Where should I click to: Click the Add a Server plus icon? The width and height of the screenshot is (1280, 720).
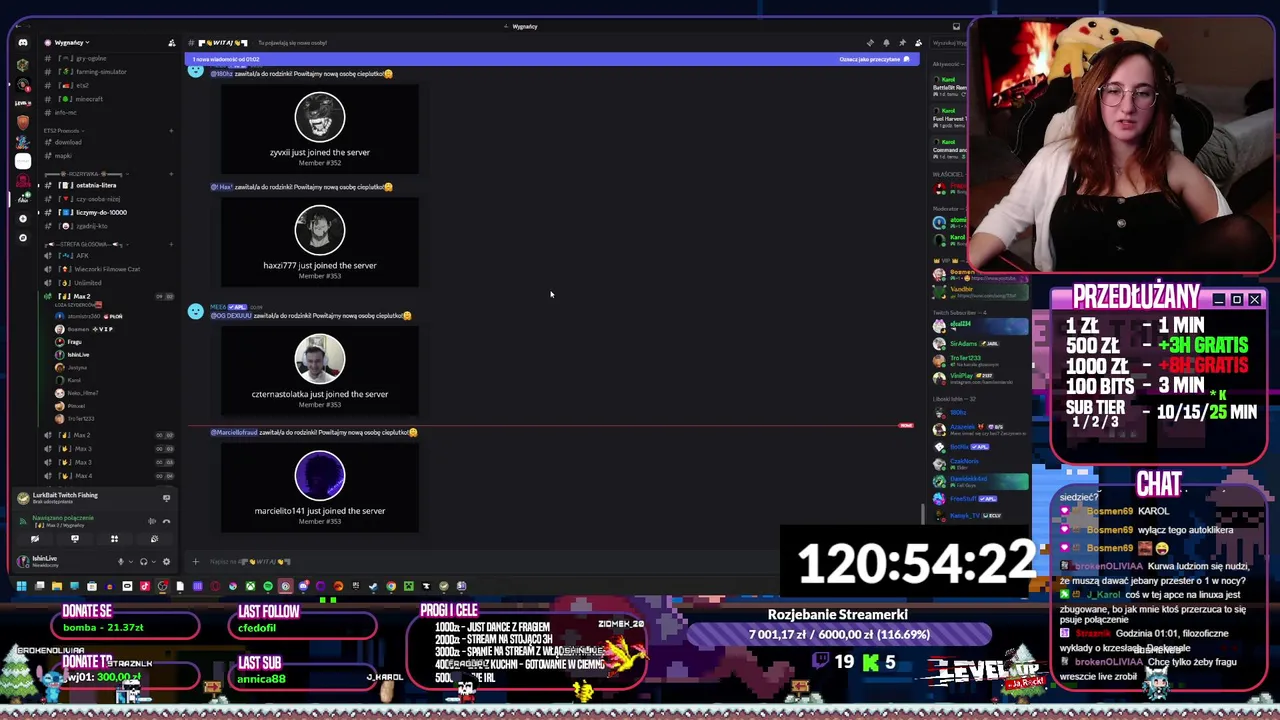(23, 218)
